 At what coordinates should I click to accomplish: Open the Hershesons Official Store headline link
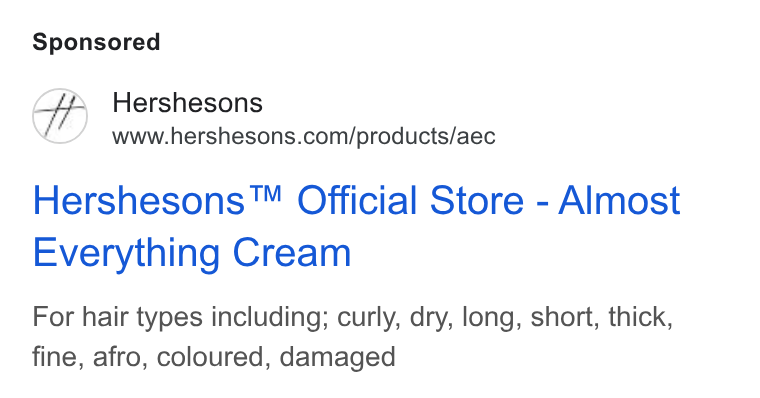(356, 226)
